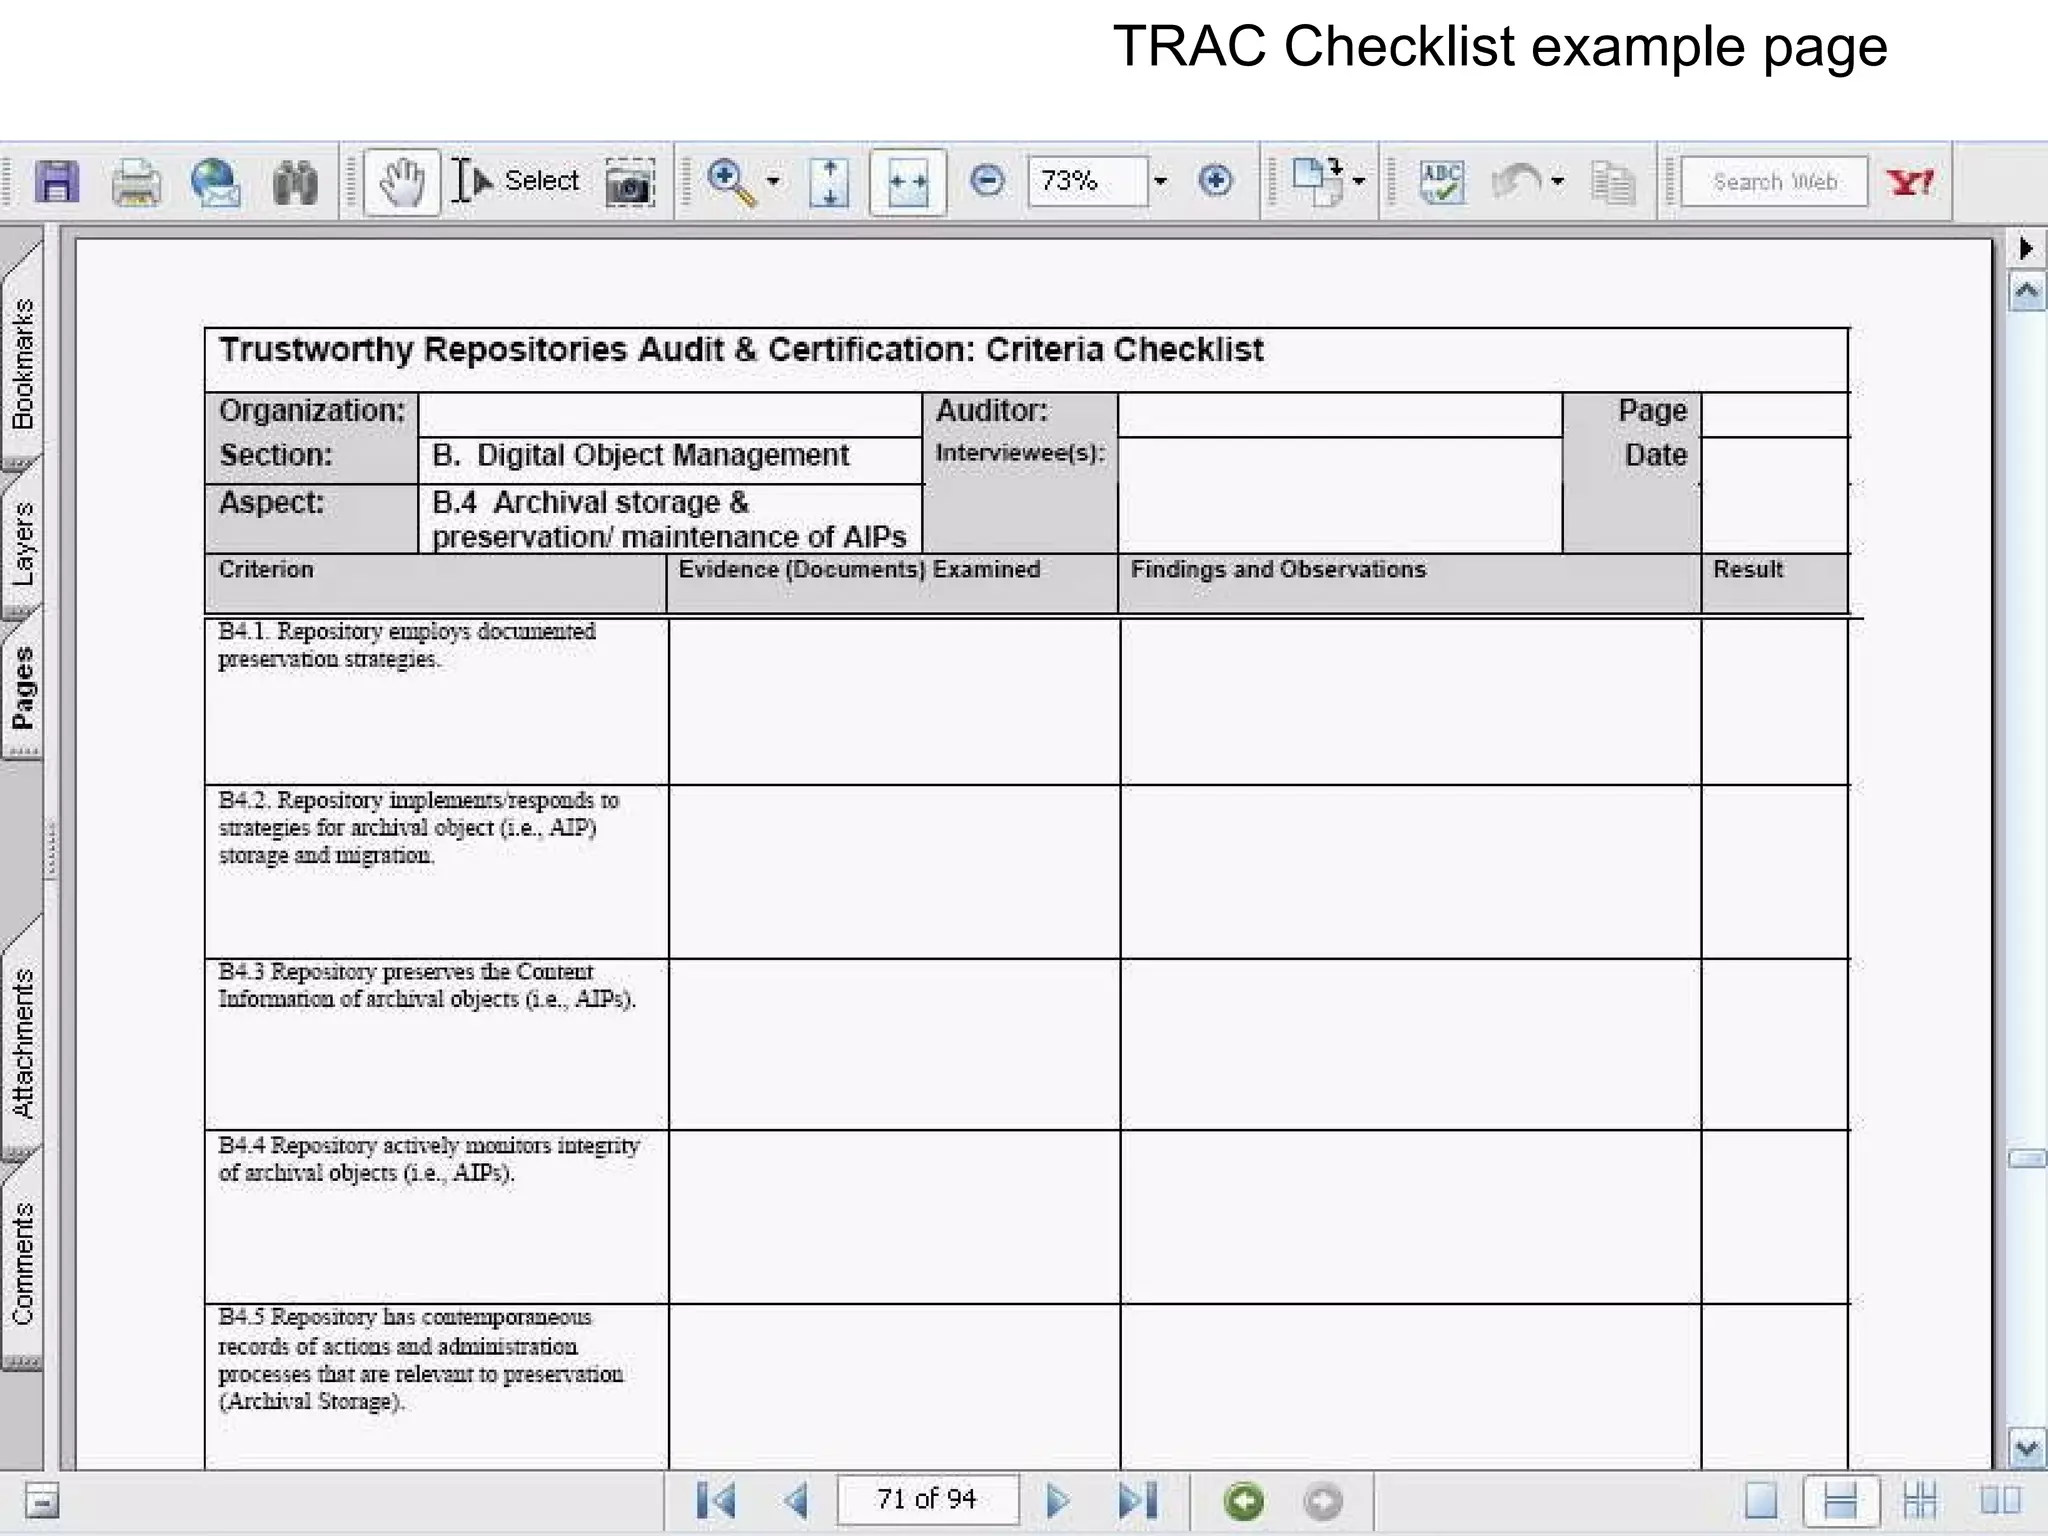Go to first page button
This screenshot has height=1536, width=2048.
click(x=716, y=1500)
